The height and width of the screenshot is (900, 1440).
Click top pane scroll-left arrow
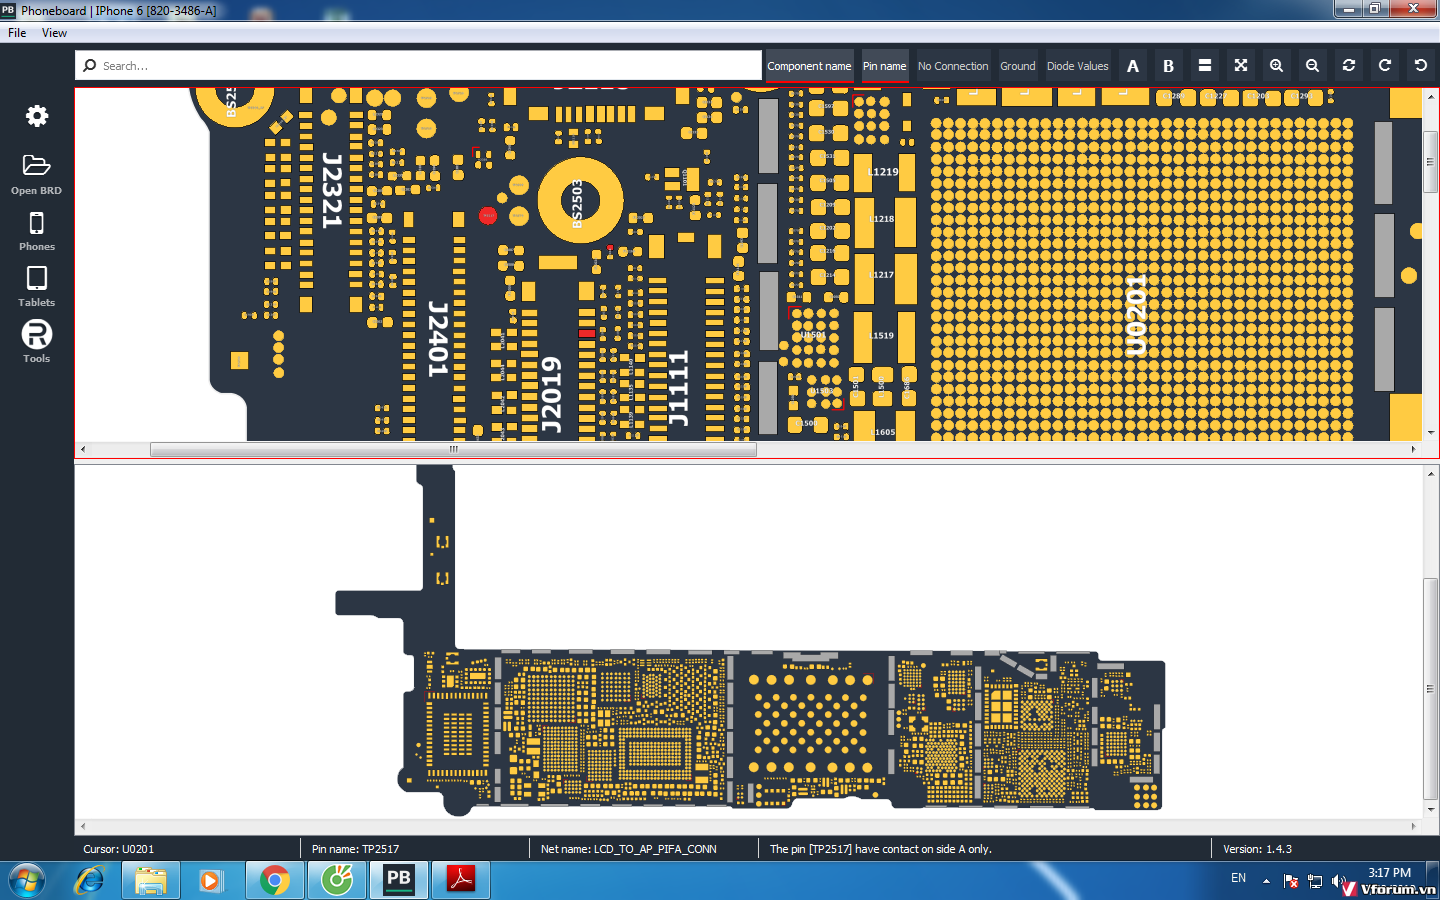coord(83,449)
